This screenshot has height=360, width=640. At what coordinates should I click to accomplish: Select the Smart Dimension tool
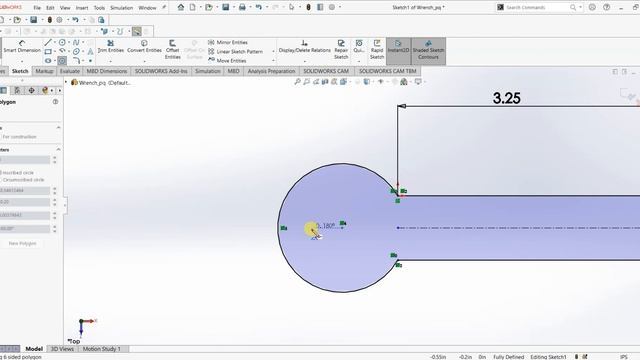(x=22, y=46)
